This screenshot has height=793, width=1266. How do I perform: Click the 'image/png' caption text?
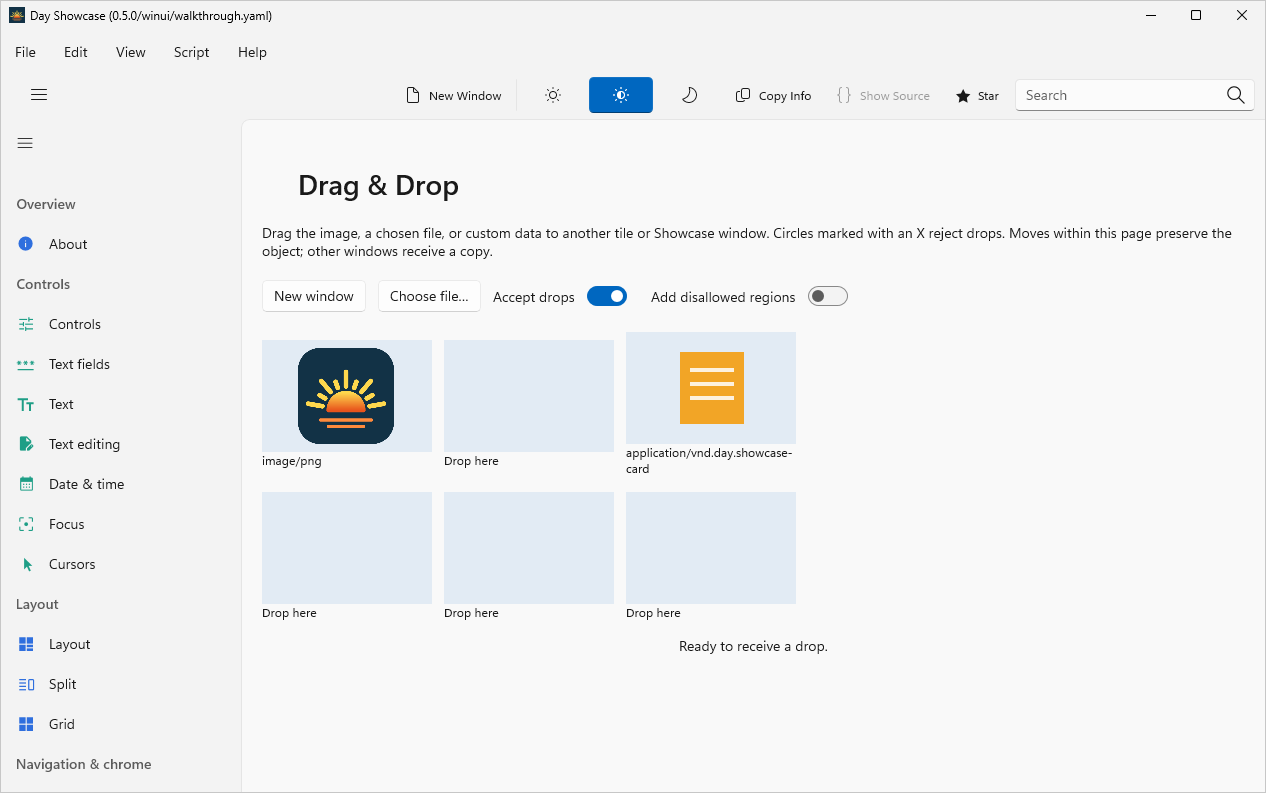[292, 461]
